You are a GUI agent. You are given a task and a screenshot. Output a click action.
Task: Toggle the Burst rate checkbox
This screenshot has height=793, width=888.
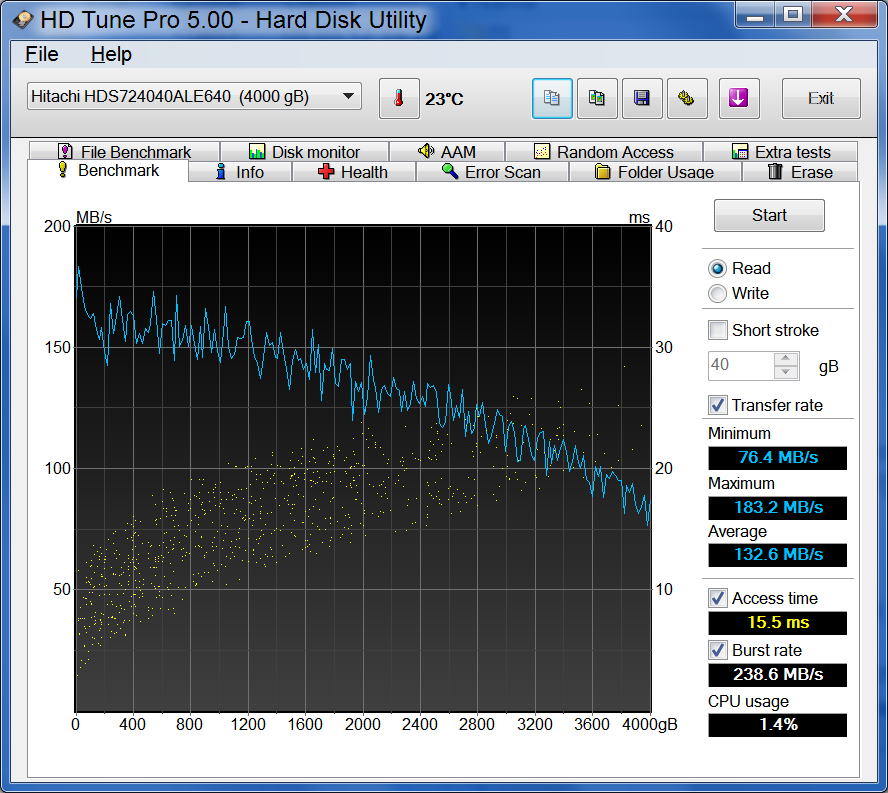pyautogui.click(x=718, y=650)
